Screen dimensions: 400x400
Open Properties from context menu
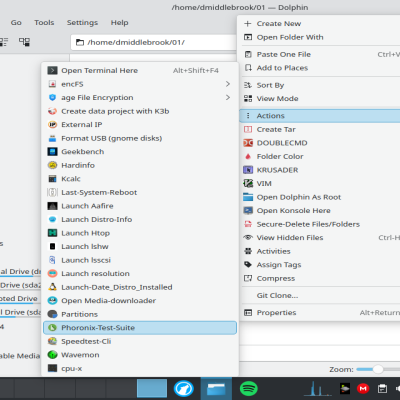pos(320,313)
